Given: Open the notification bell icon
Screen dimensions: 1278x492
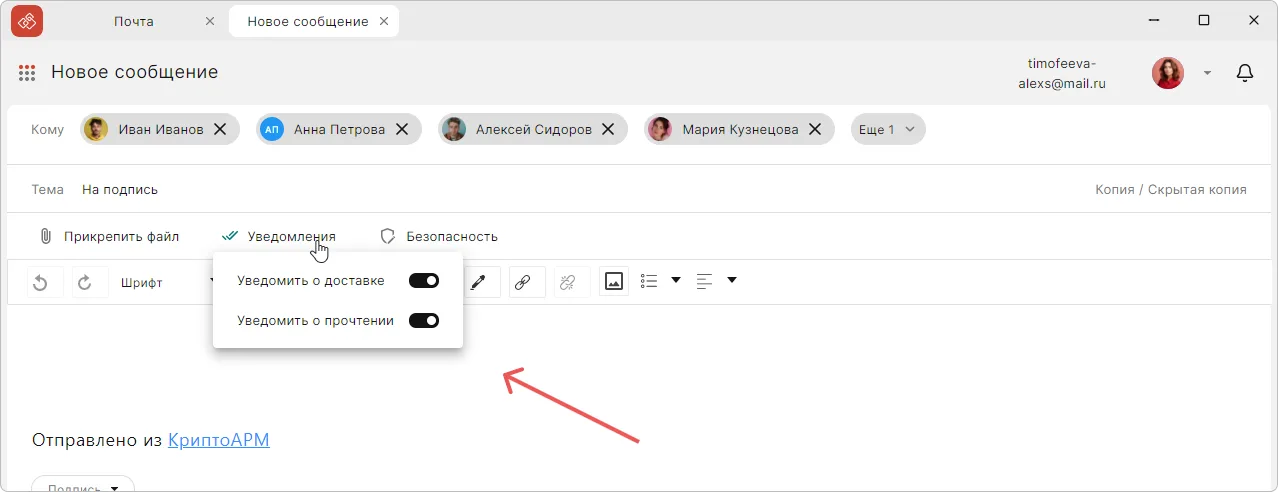Looking at the screenshot, I should coord(1245,73).
